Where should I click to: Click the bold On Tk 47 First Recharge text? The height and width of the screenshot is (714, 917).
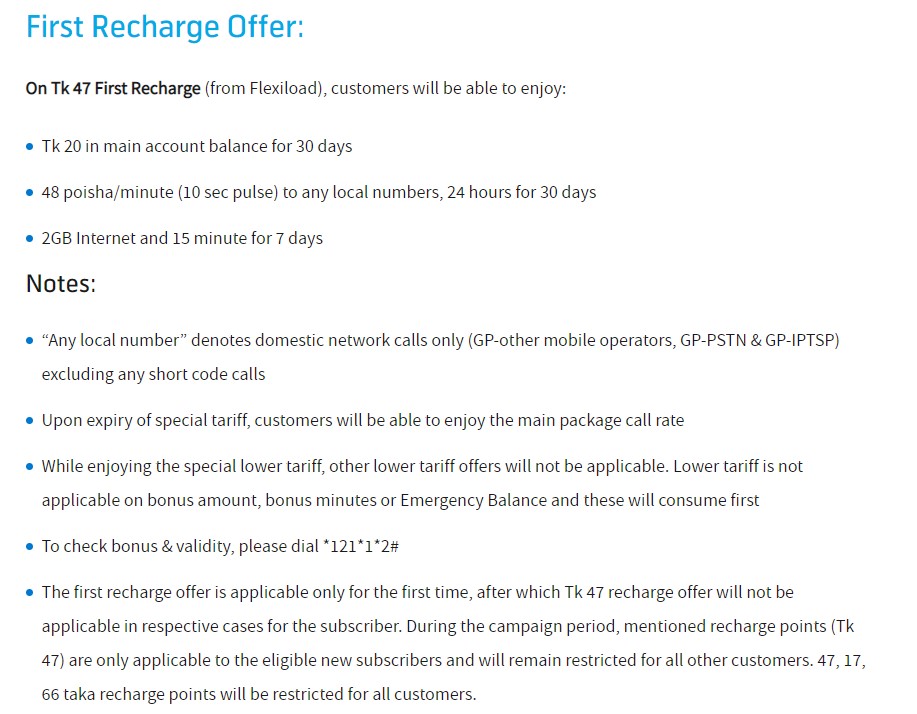click(x=113, y=88)
